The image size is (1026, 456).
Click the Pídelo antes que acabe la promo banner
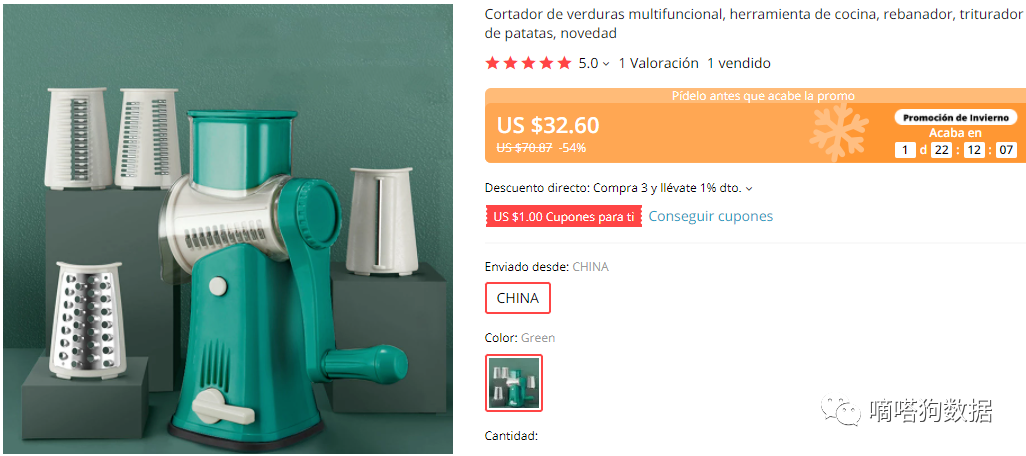click(x=763, y=96)
